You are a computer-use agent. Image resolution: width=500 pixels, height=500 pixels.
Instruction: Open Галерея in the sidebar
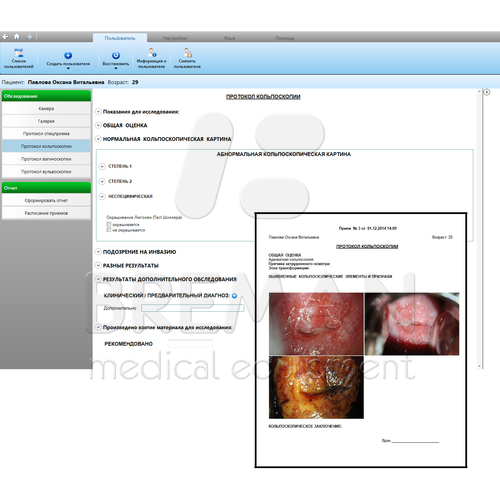(x=46, y=121)
